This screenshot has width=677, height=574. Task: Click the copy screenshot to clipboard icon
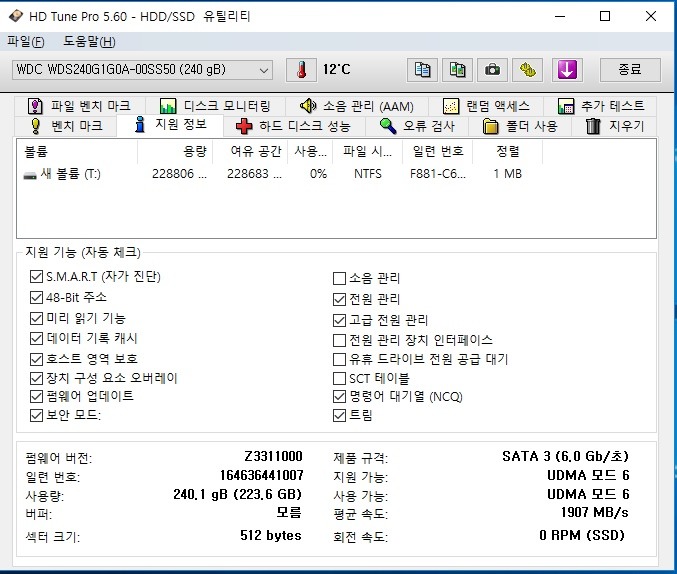click(x=457, y=70)
